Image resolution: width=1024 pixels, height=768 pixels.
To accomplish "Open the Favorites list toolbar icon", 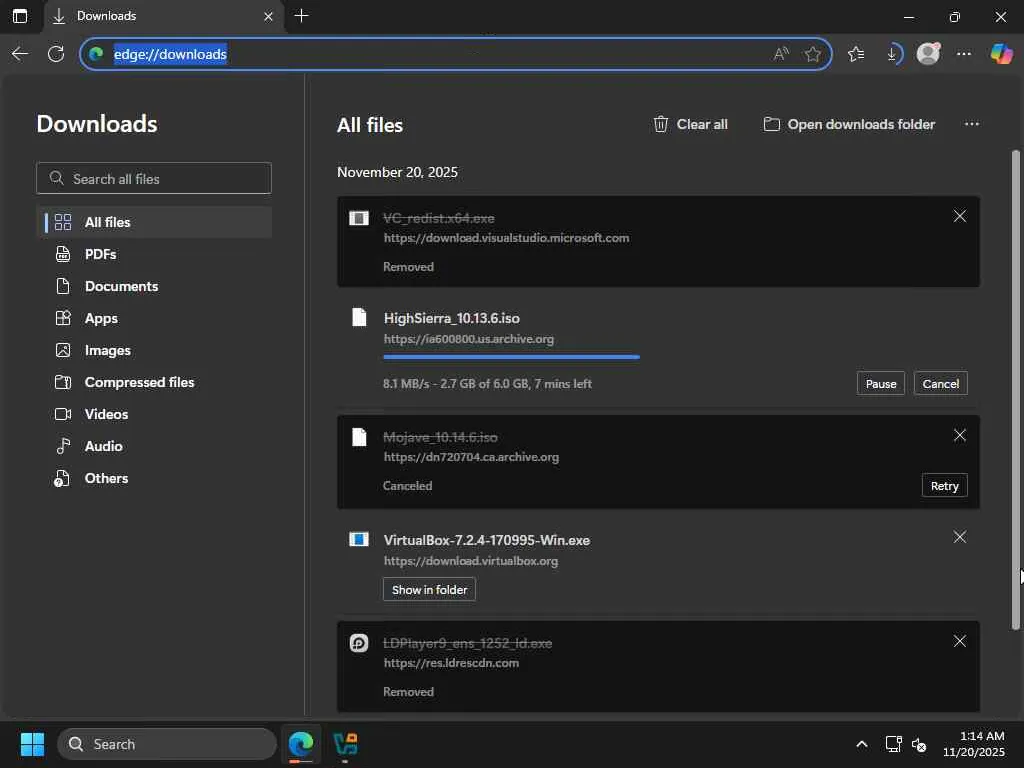I will (x=856, y=54).
